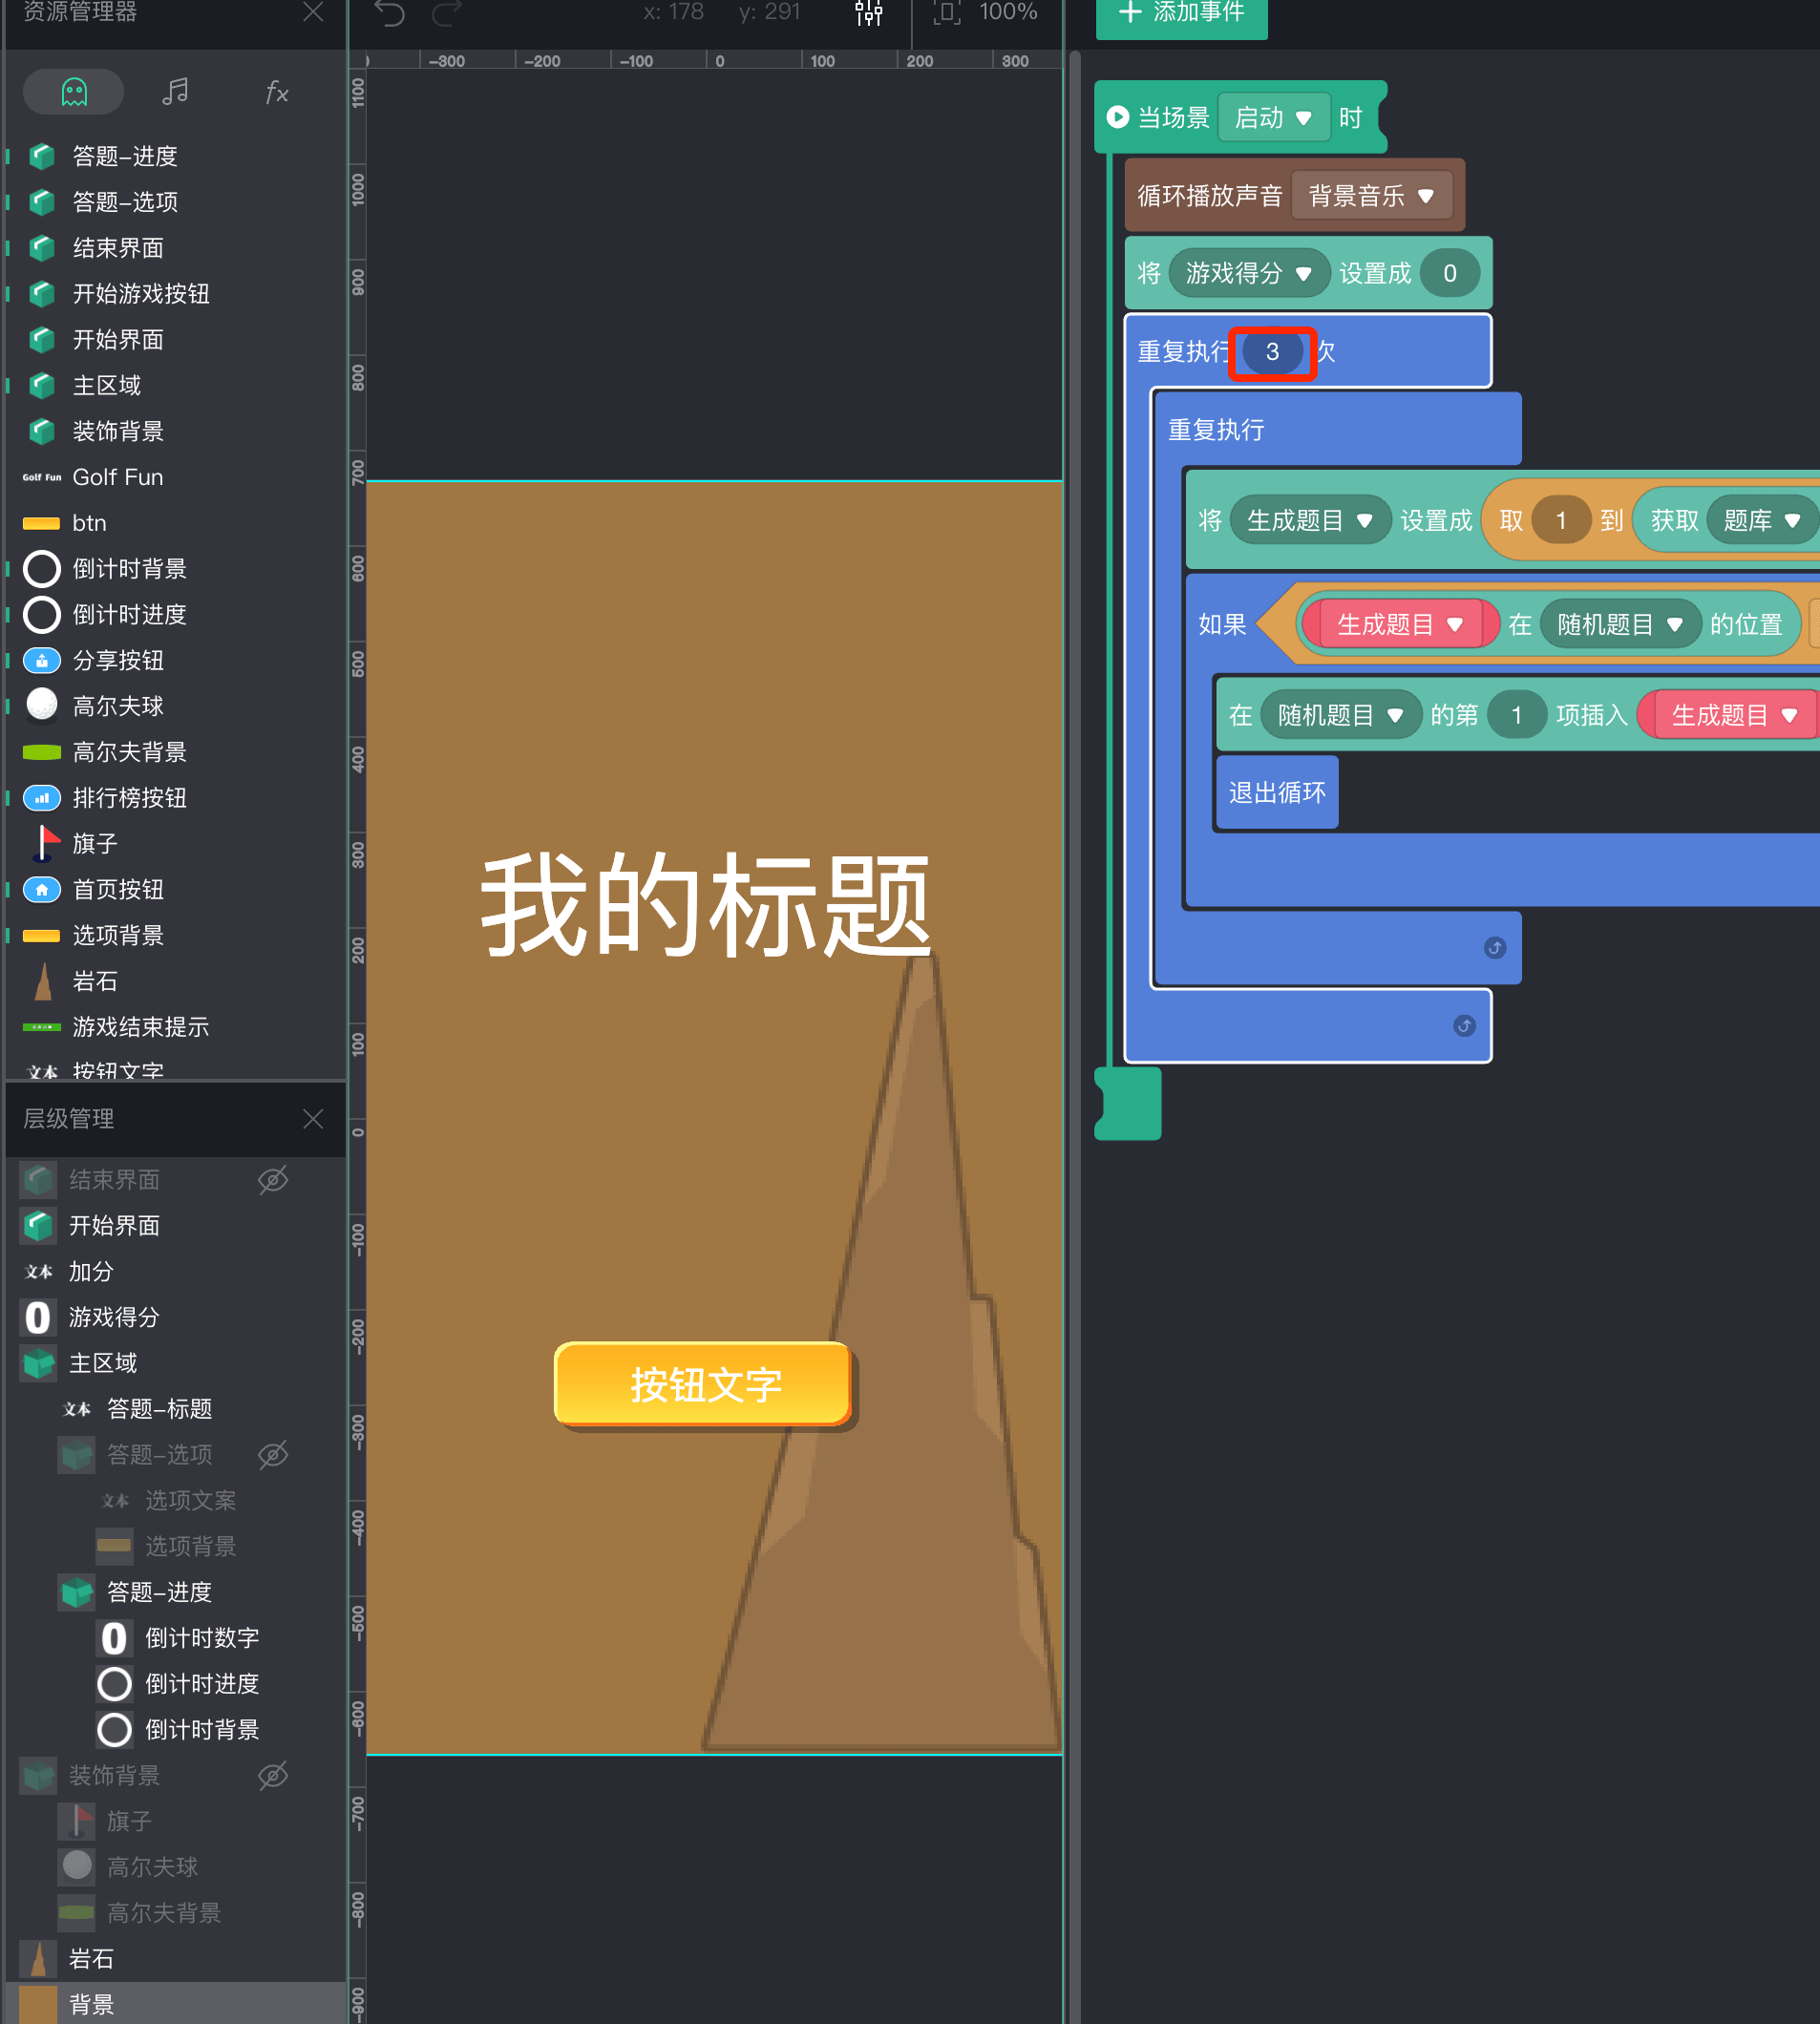Open the 启动 scene event dropdown
Screen dimensions: 1820x2024
1273,118
